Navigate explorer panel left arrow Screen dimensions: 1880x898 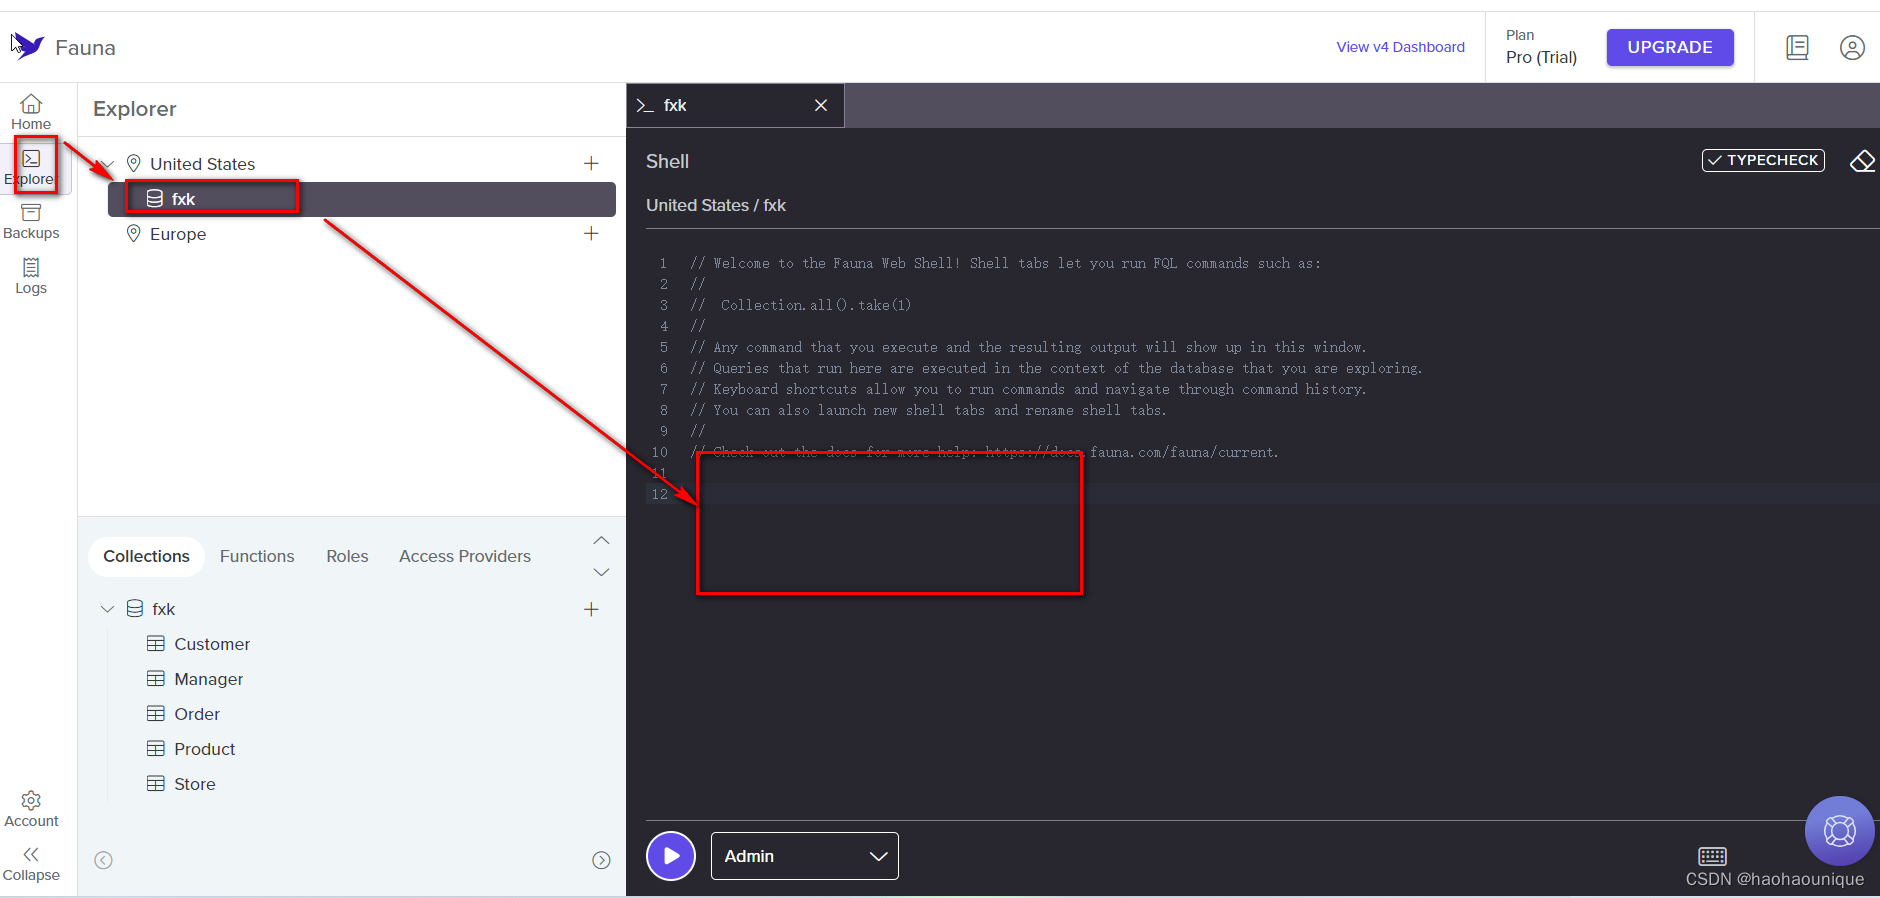103,860
